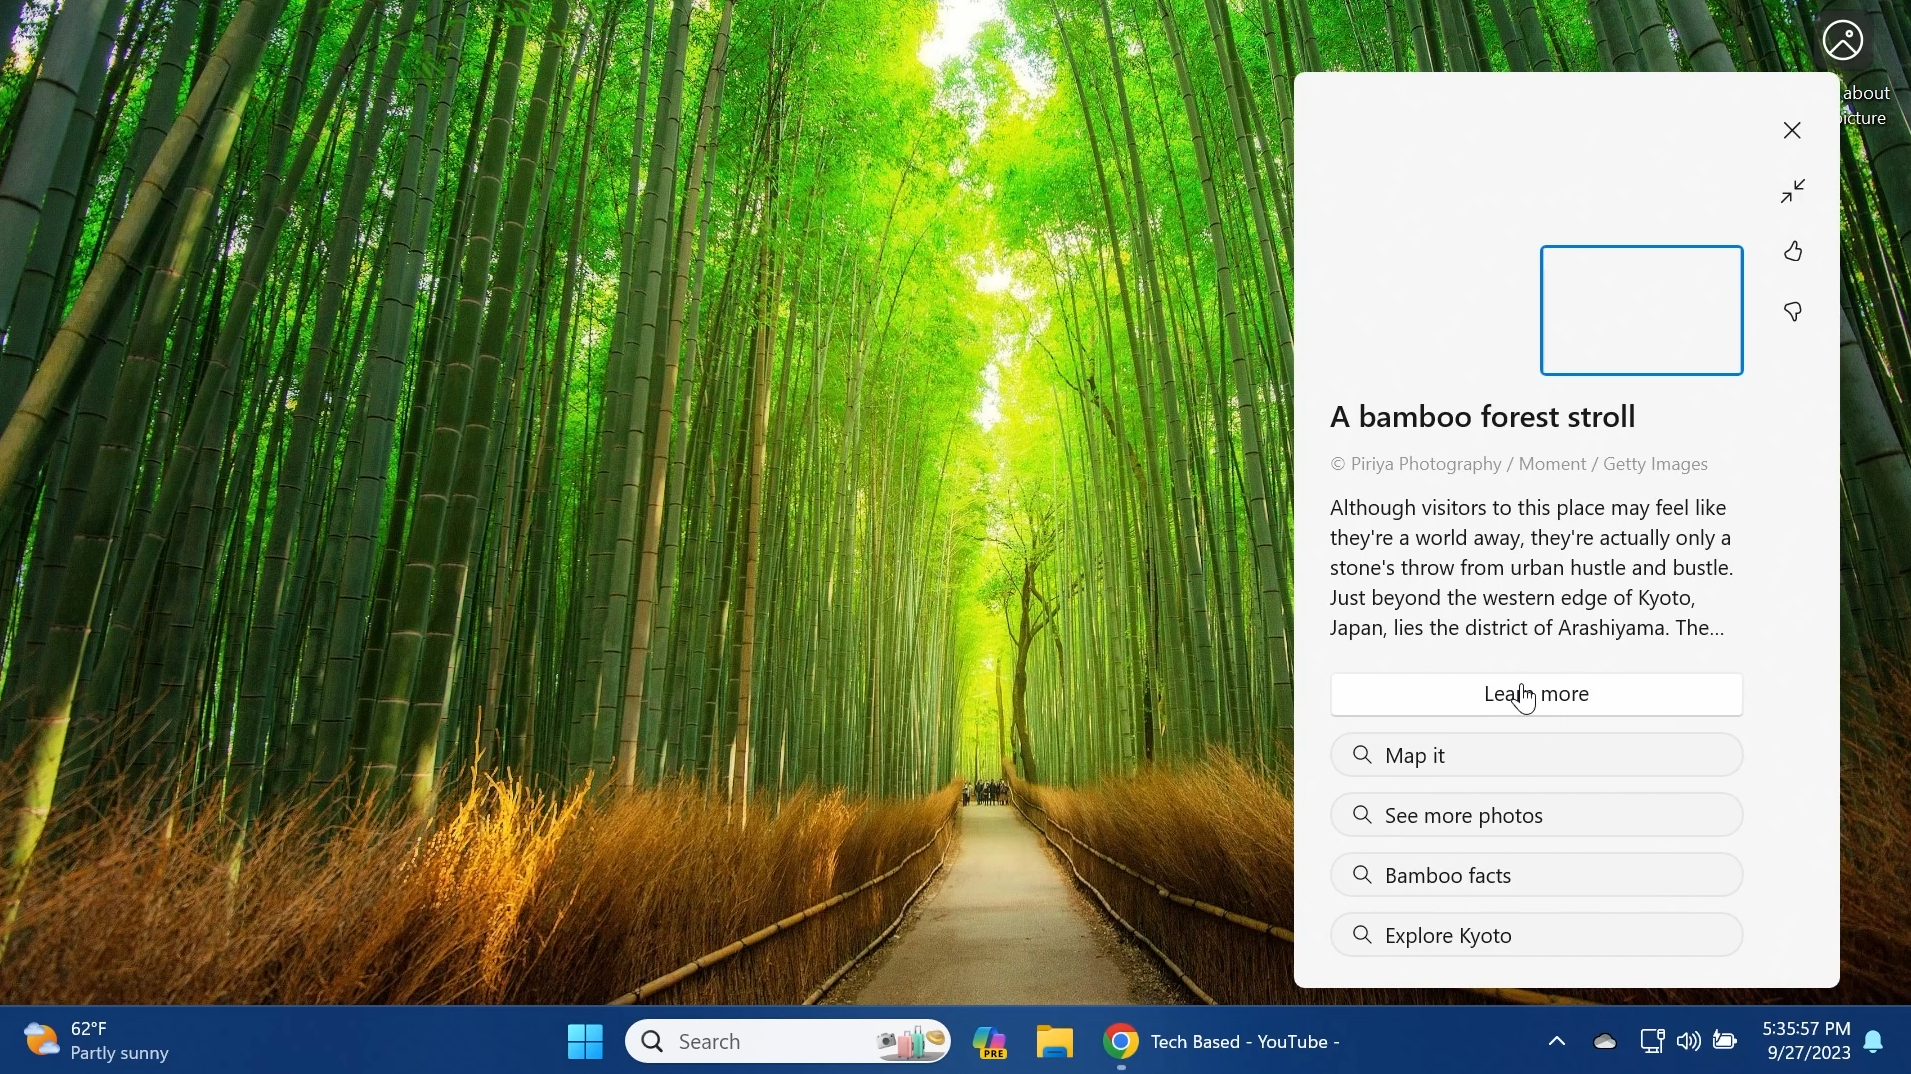Select the Map it search link

click(1536, 755)
